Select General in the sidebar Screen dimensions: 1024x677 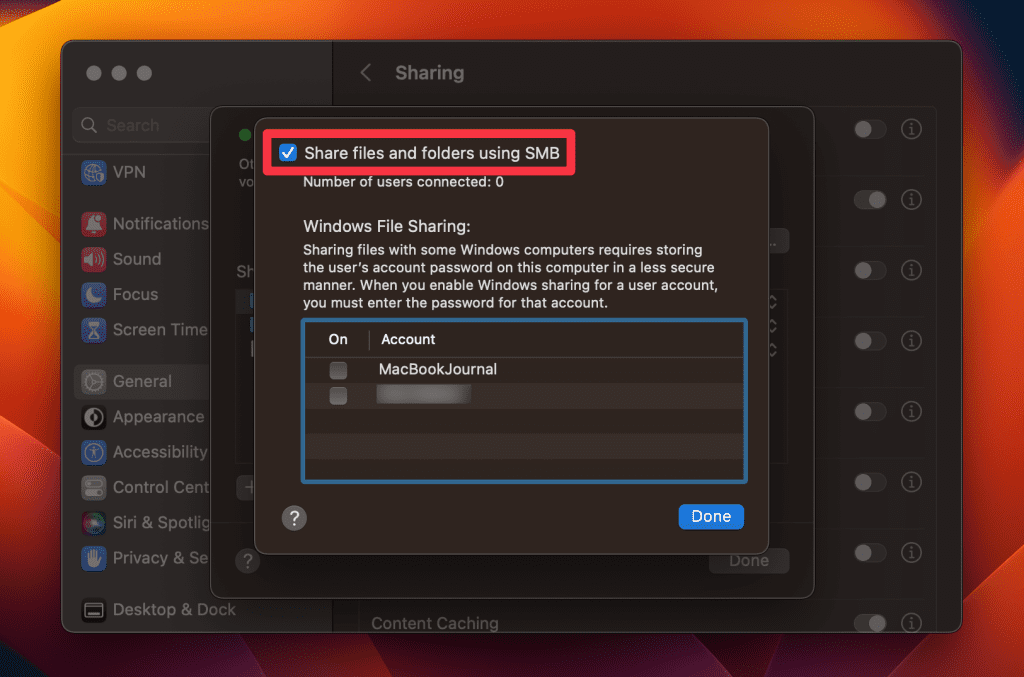coord(142,381)
